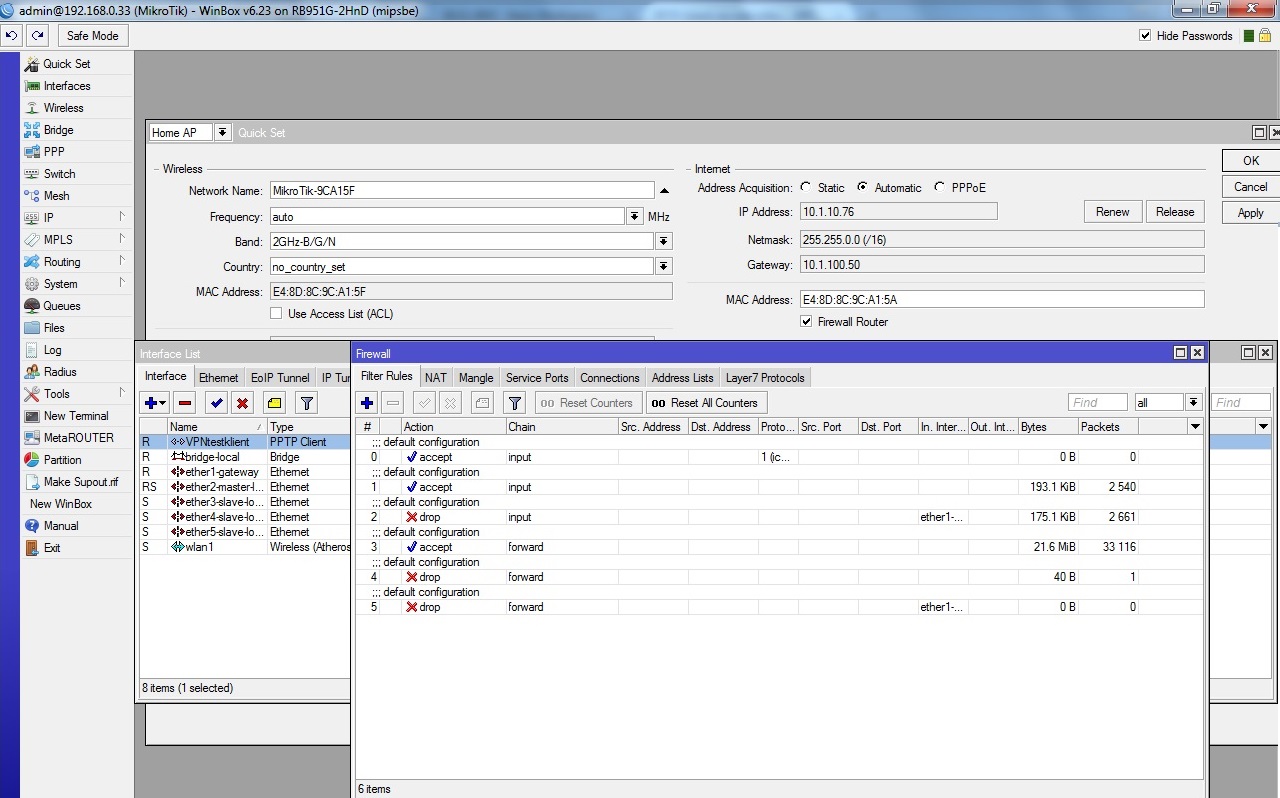Click the Undo arrow in the toolbar
The image size is (1280, 798).
pos(12,35)
